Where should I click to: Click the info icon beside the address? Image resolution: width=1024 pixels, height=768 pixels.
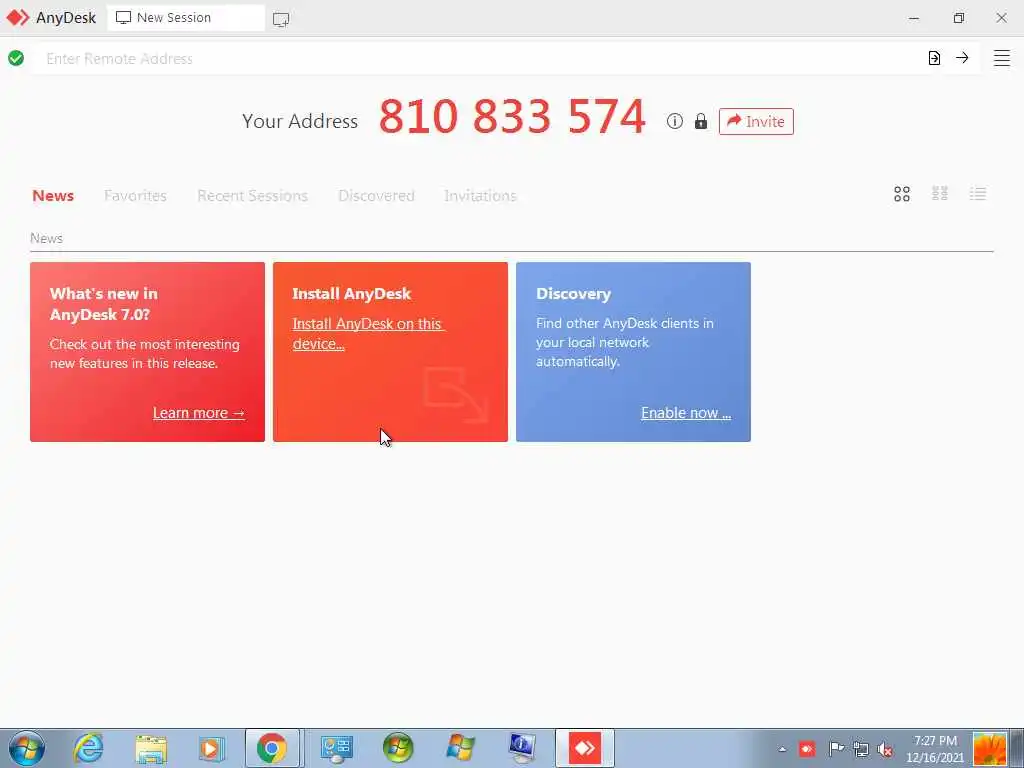(x=675, y=121)
